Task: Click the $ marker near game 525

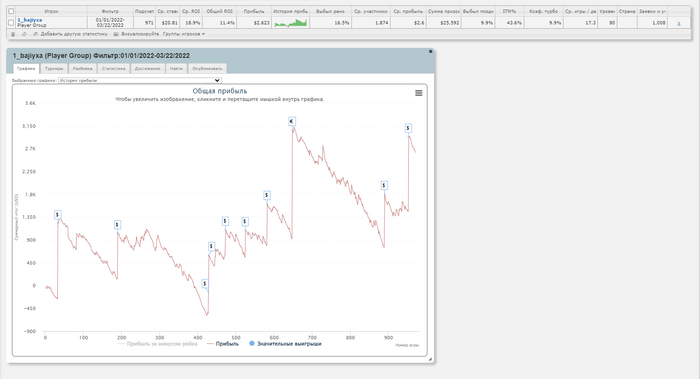Action: pos(245,221)
